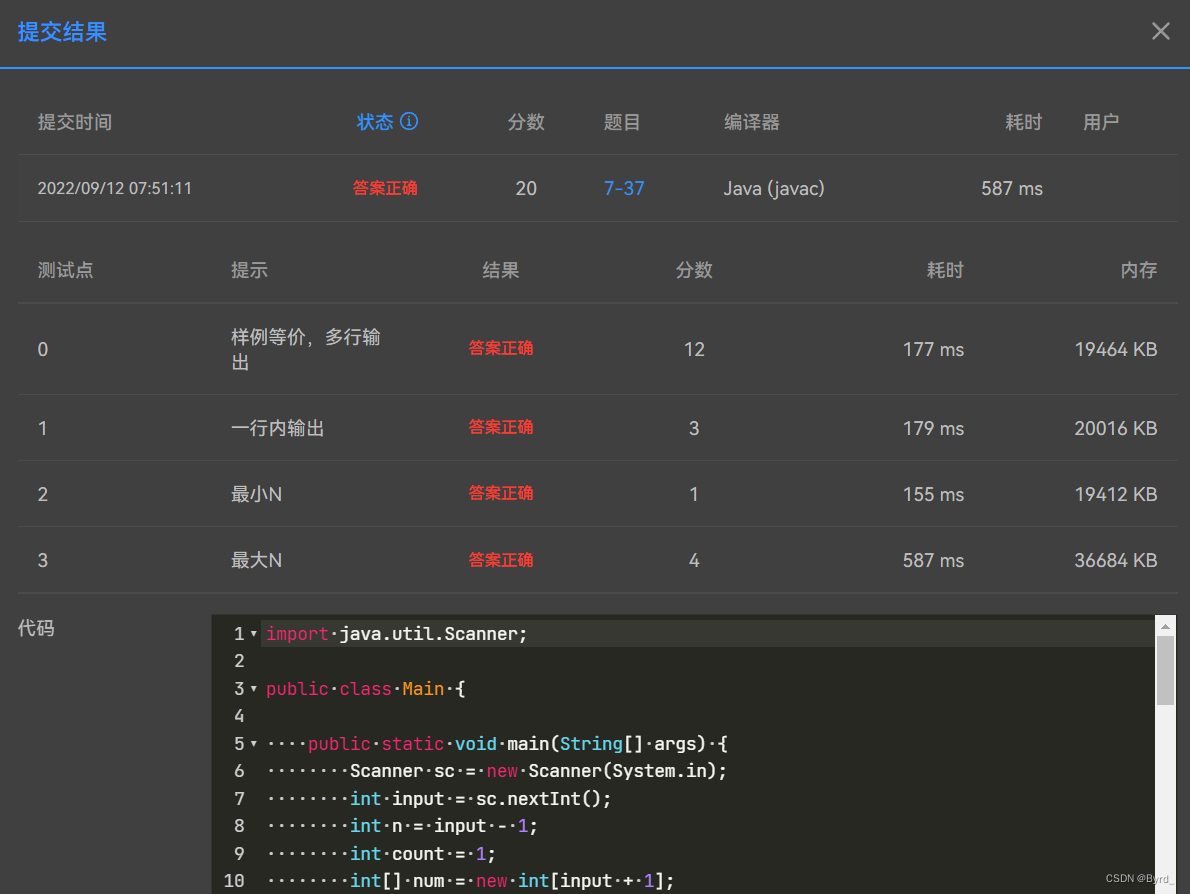1190x894 pixels.
Task: Click 答案正确 result for test point 3
Action: pos(501,560)
